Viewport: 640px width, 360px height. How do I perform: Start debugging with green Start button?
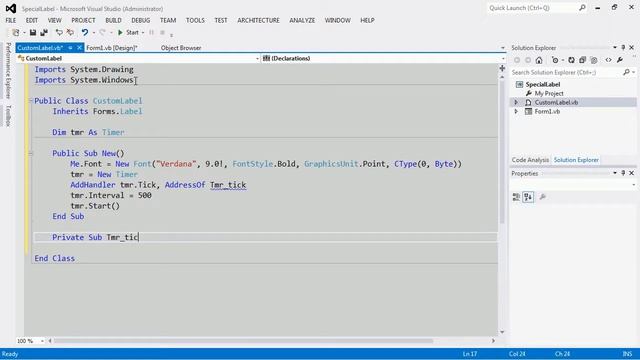point(128,32)
